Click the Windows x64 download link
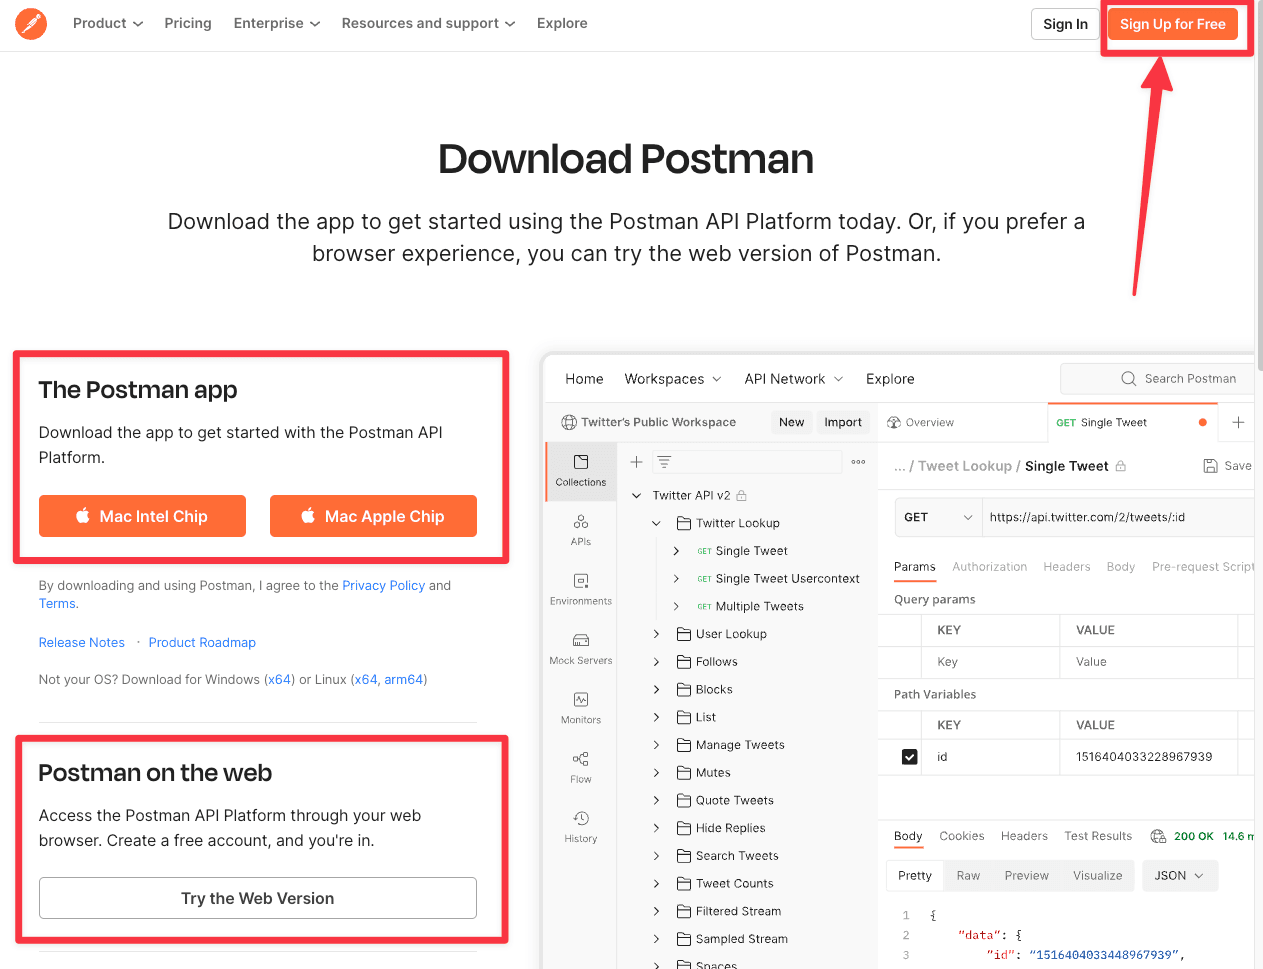 [x=279, y=680]
